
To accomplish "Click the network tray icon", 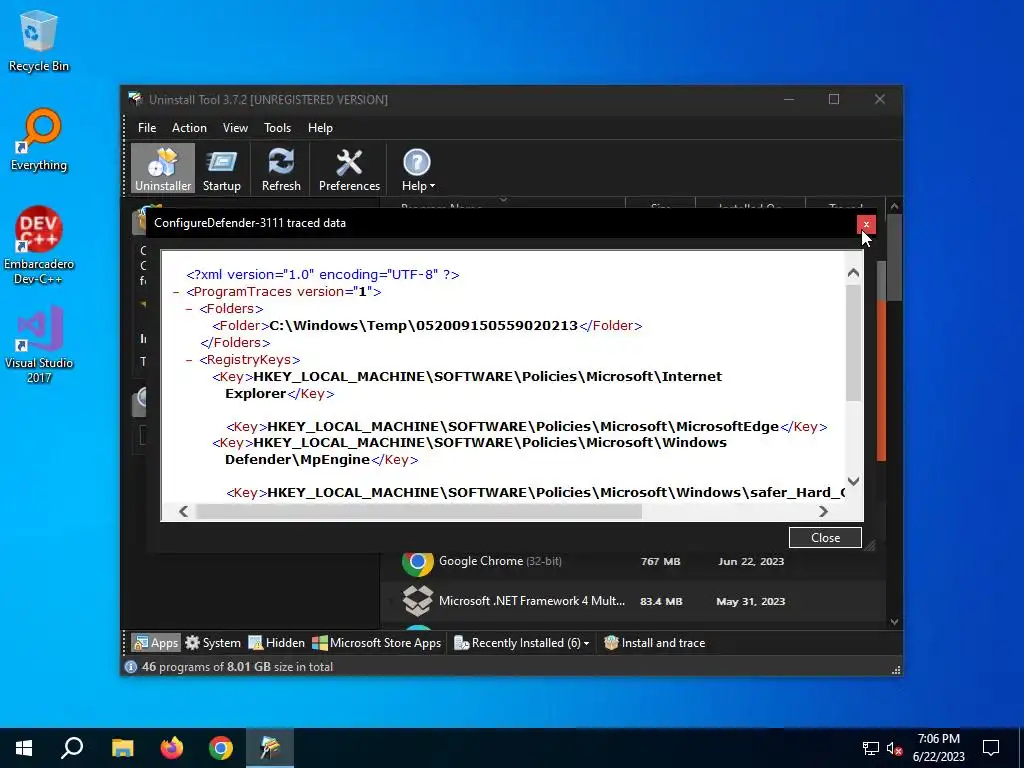I will 871,748.
